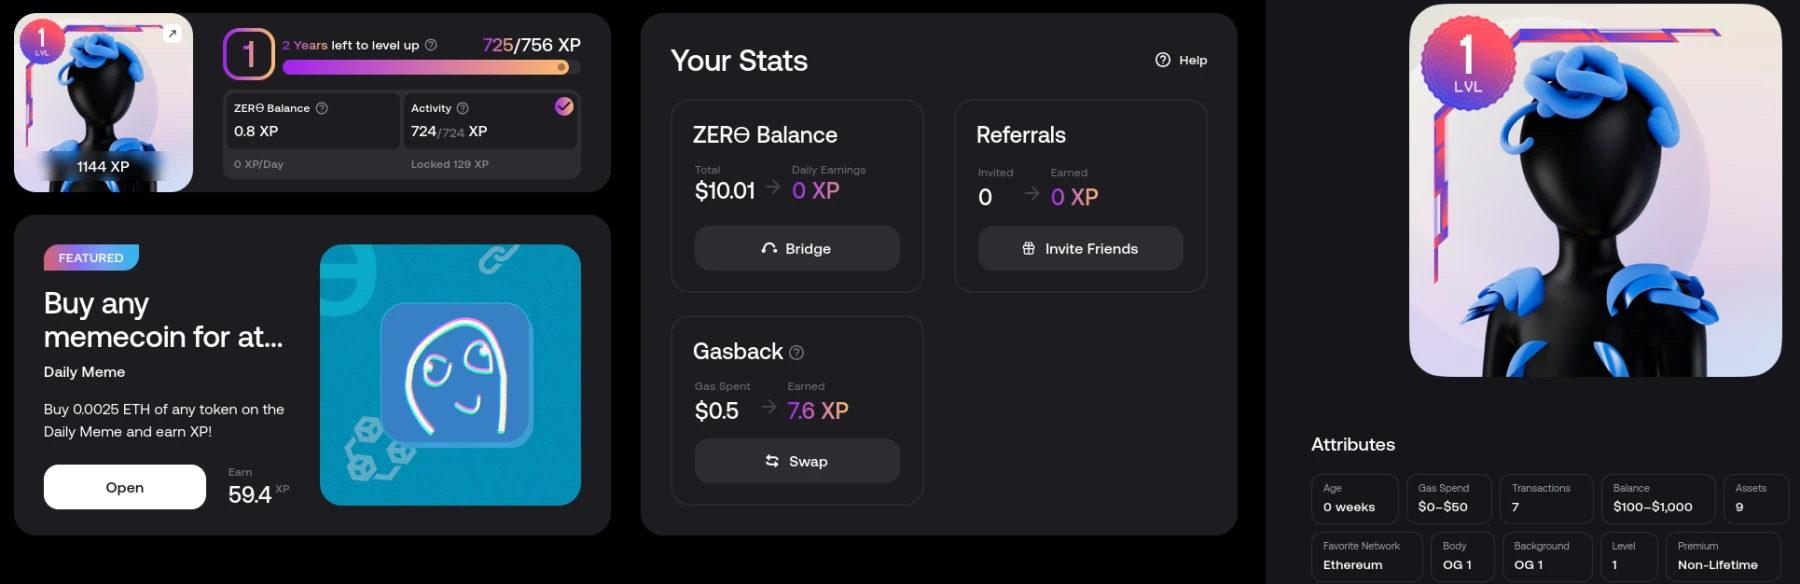This screenshot has width=1800, height=584.
Task: Select the Favorite Network Ethereum attribute
Action: [1366, 556]
